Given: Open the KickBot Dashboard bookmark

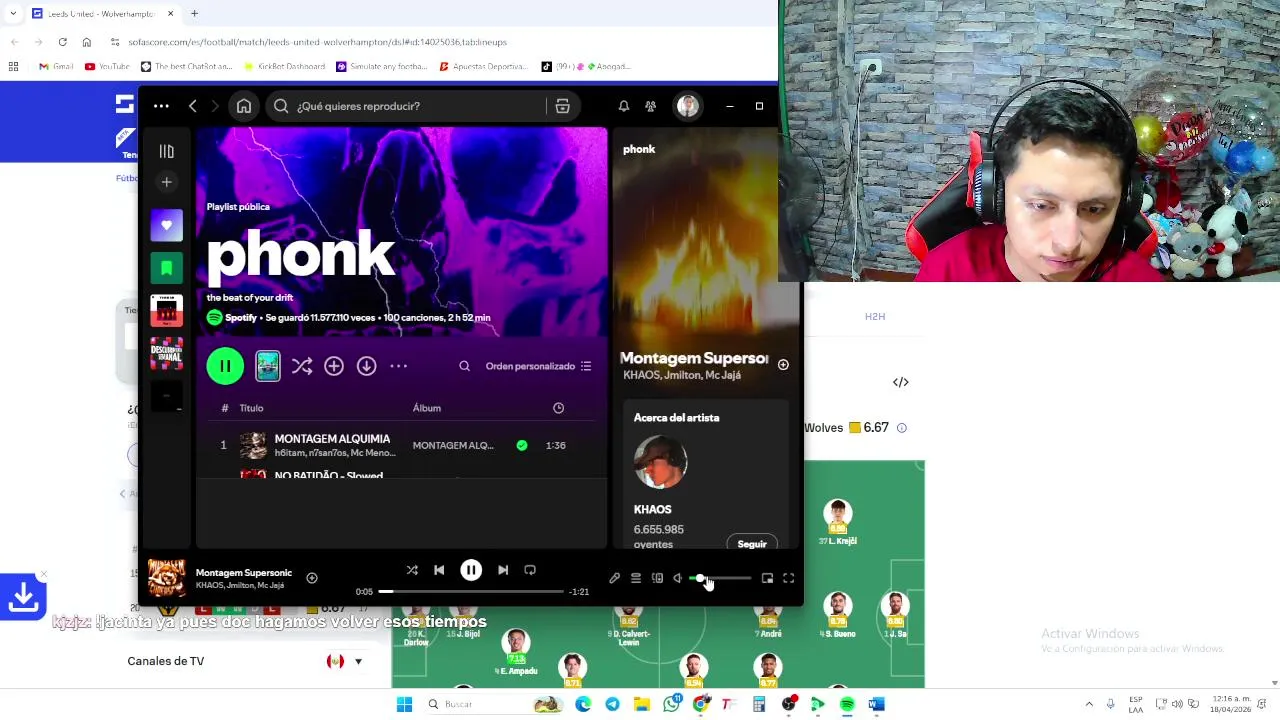Looking at the screenshot, I should 284,66.
